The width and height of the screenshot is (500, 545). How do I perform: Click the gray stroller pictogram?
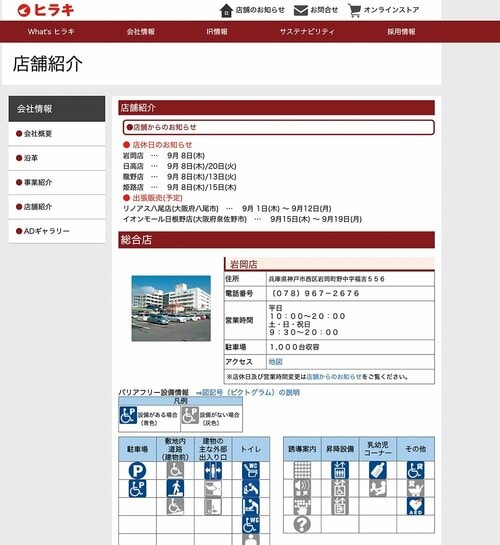click(x=416, y=488)
